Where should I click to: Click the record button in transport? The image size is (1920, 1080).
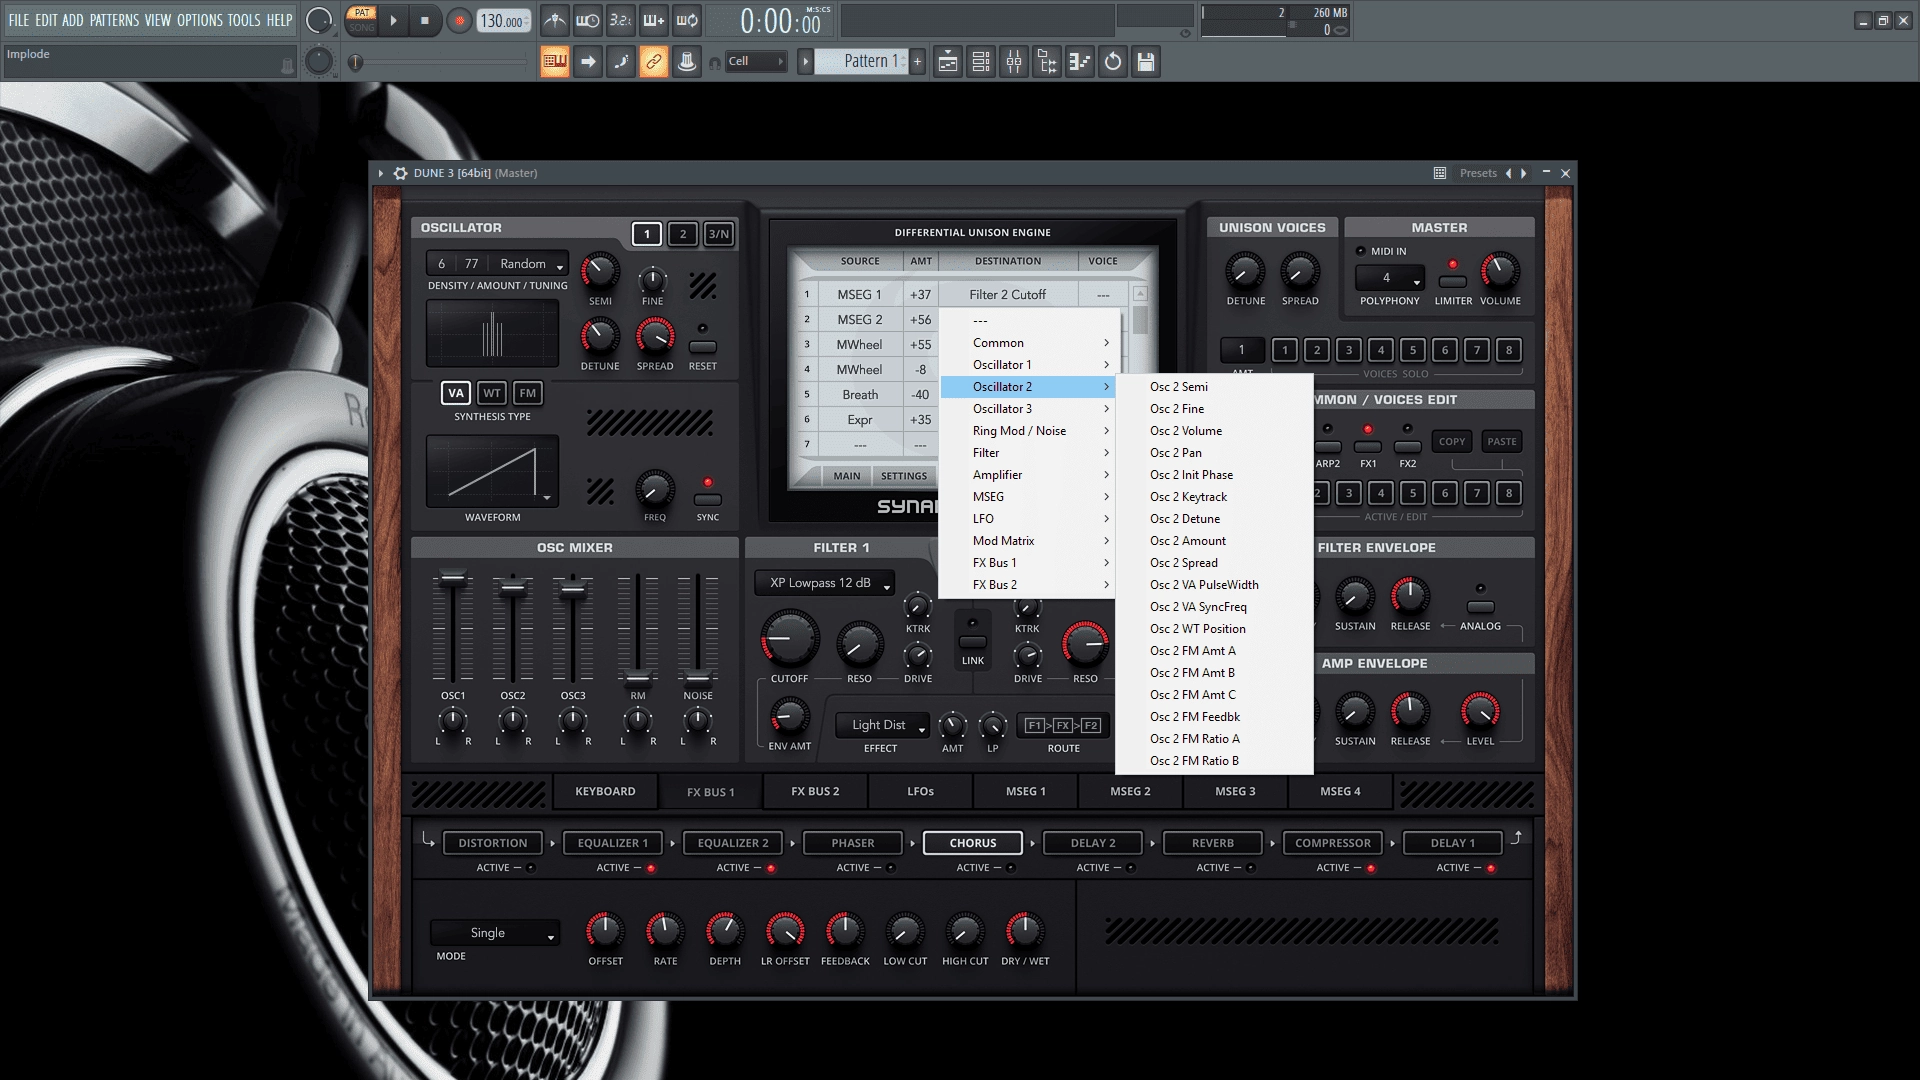[x=459, y=21]
